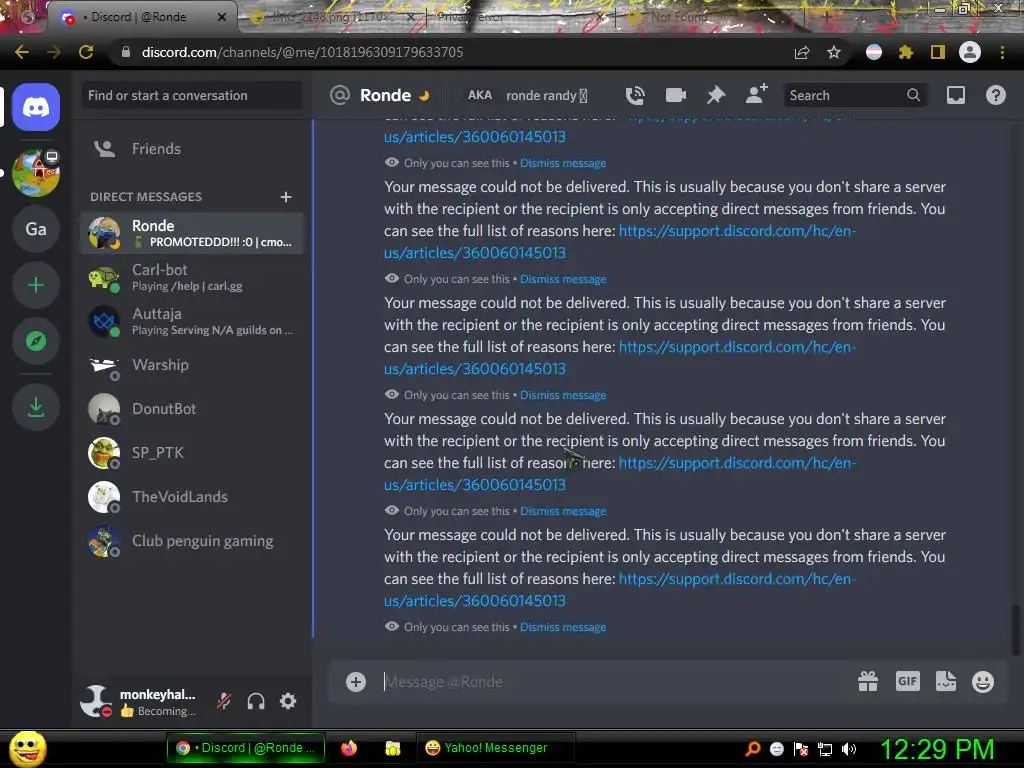This screenshot has width=1024, height=768.
Task: Open the emoji picker
Action: [x=983, y=682]
